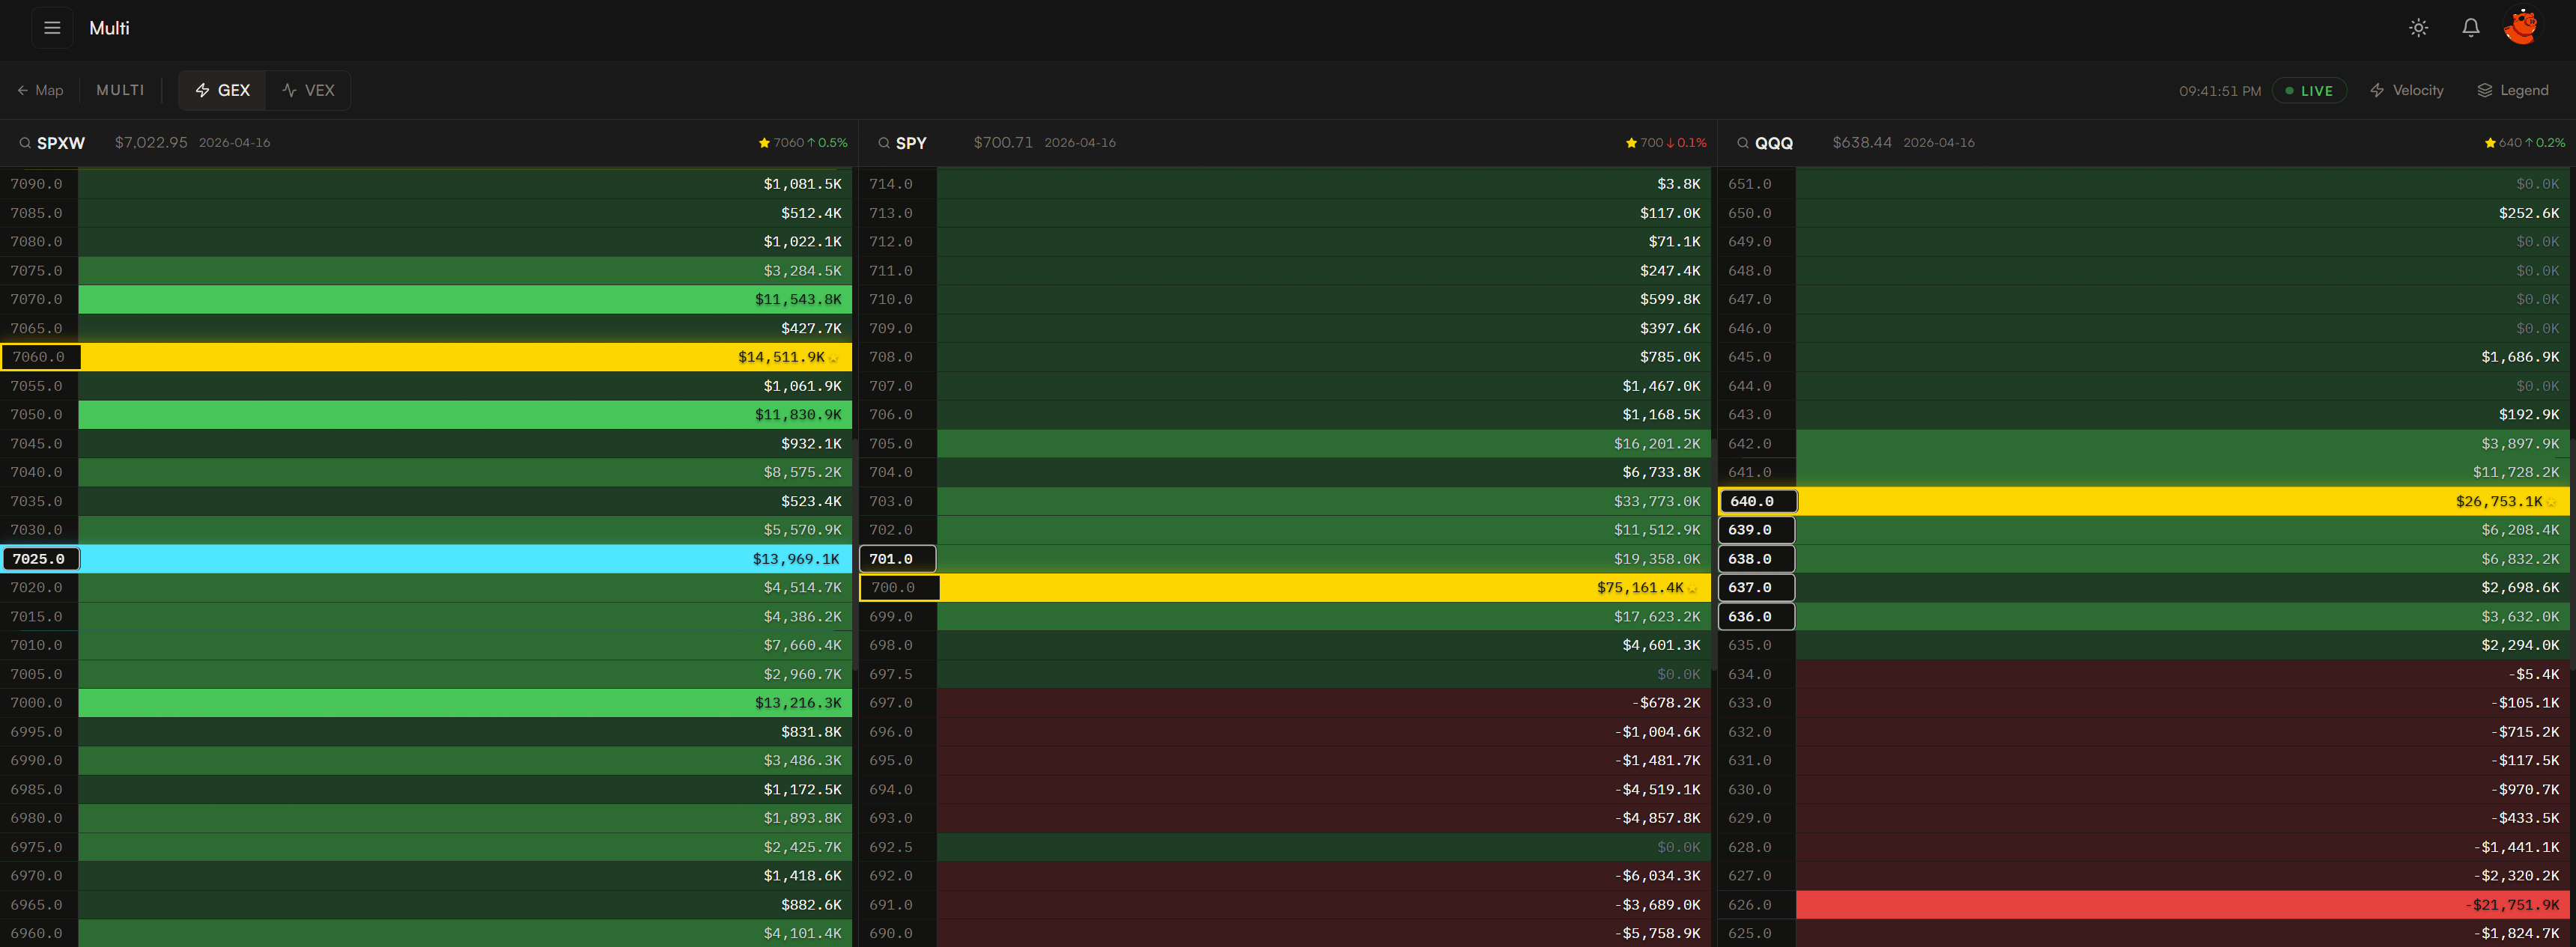Toggle the starred 700 level on SPY

(x=1630, y=143)
